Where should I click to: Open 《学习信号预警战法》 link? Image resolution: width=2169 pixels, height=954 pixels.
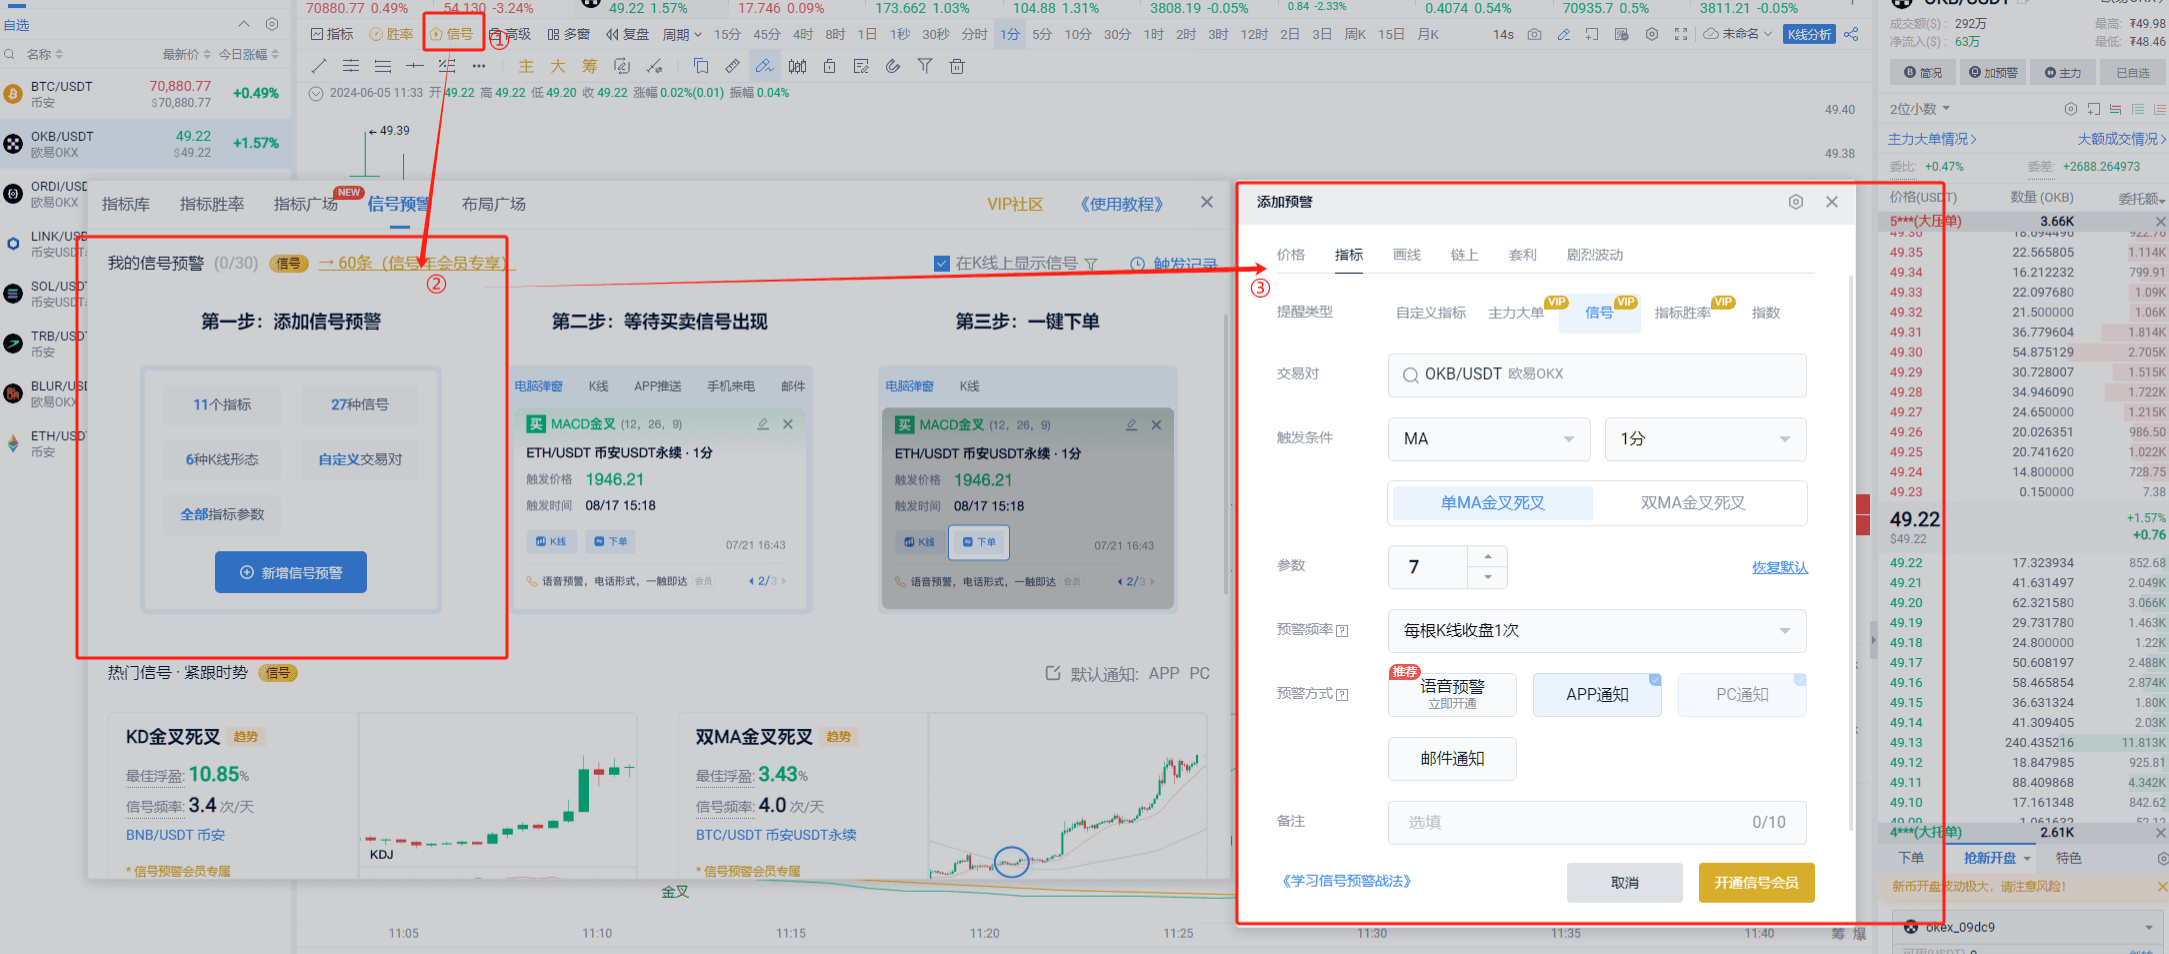(x=1347, y=881)
